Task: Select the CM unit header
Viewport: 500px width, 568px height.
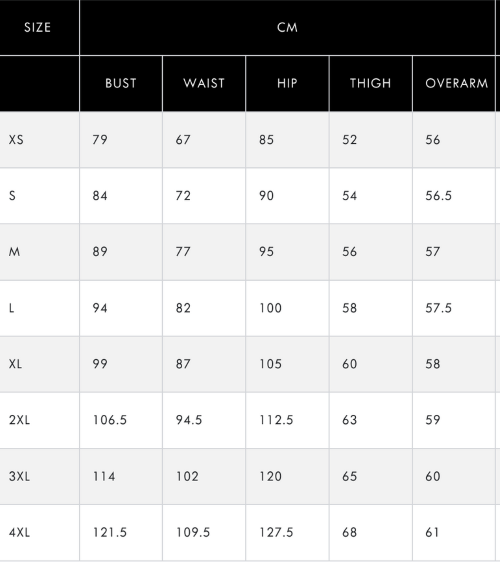Action: [x=287, y=28]
